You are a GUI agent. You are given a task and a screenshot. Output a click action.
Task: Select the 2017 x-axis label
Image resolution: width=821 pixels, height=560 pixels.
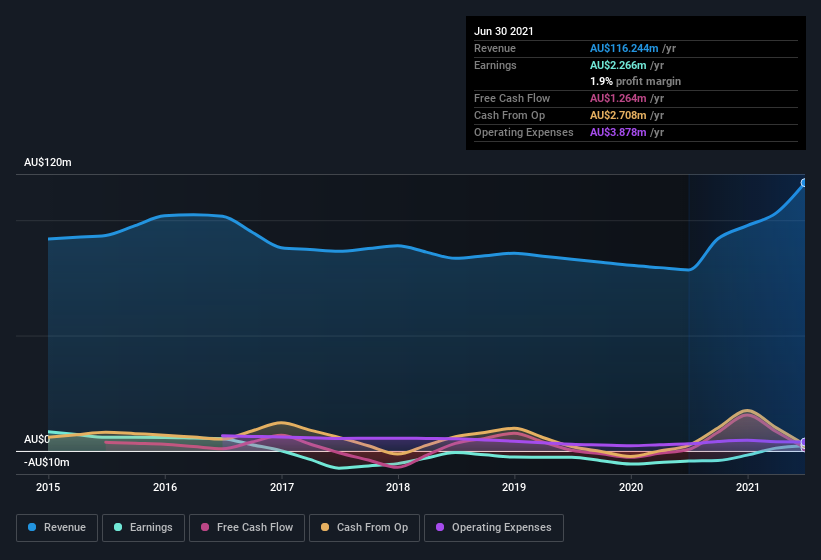(282, 487)
